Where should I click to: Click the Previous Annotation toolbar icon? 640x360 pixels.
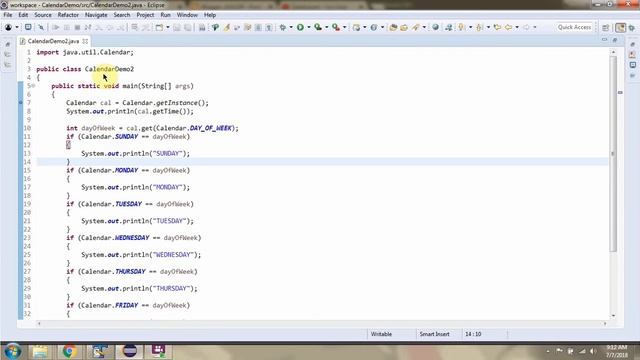tap(480, 27)
